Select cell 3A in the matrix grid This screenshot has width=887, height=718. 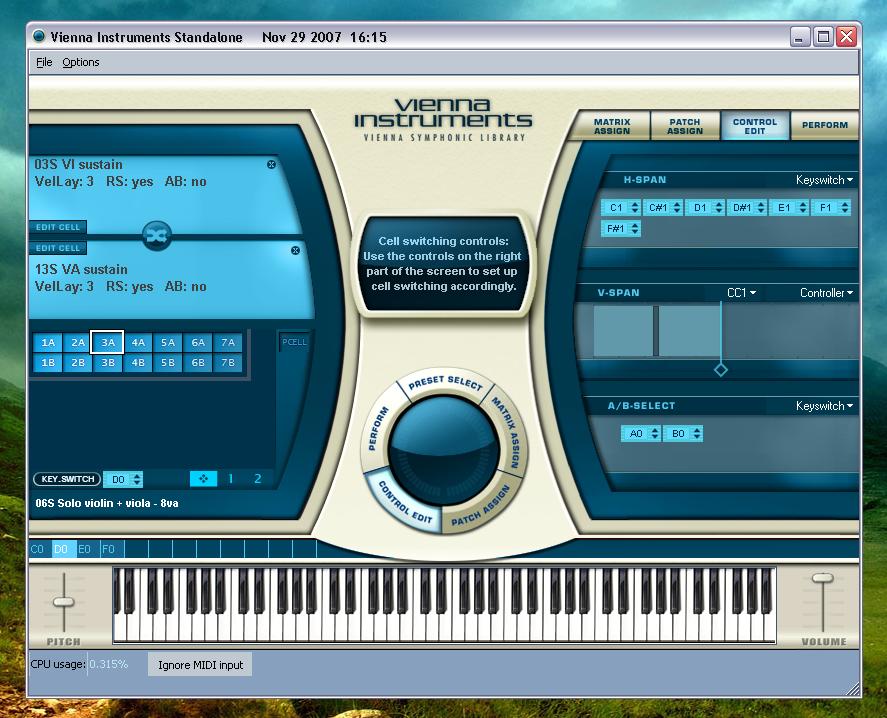107,342
